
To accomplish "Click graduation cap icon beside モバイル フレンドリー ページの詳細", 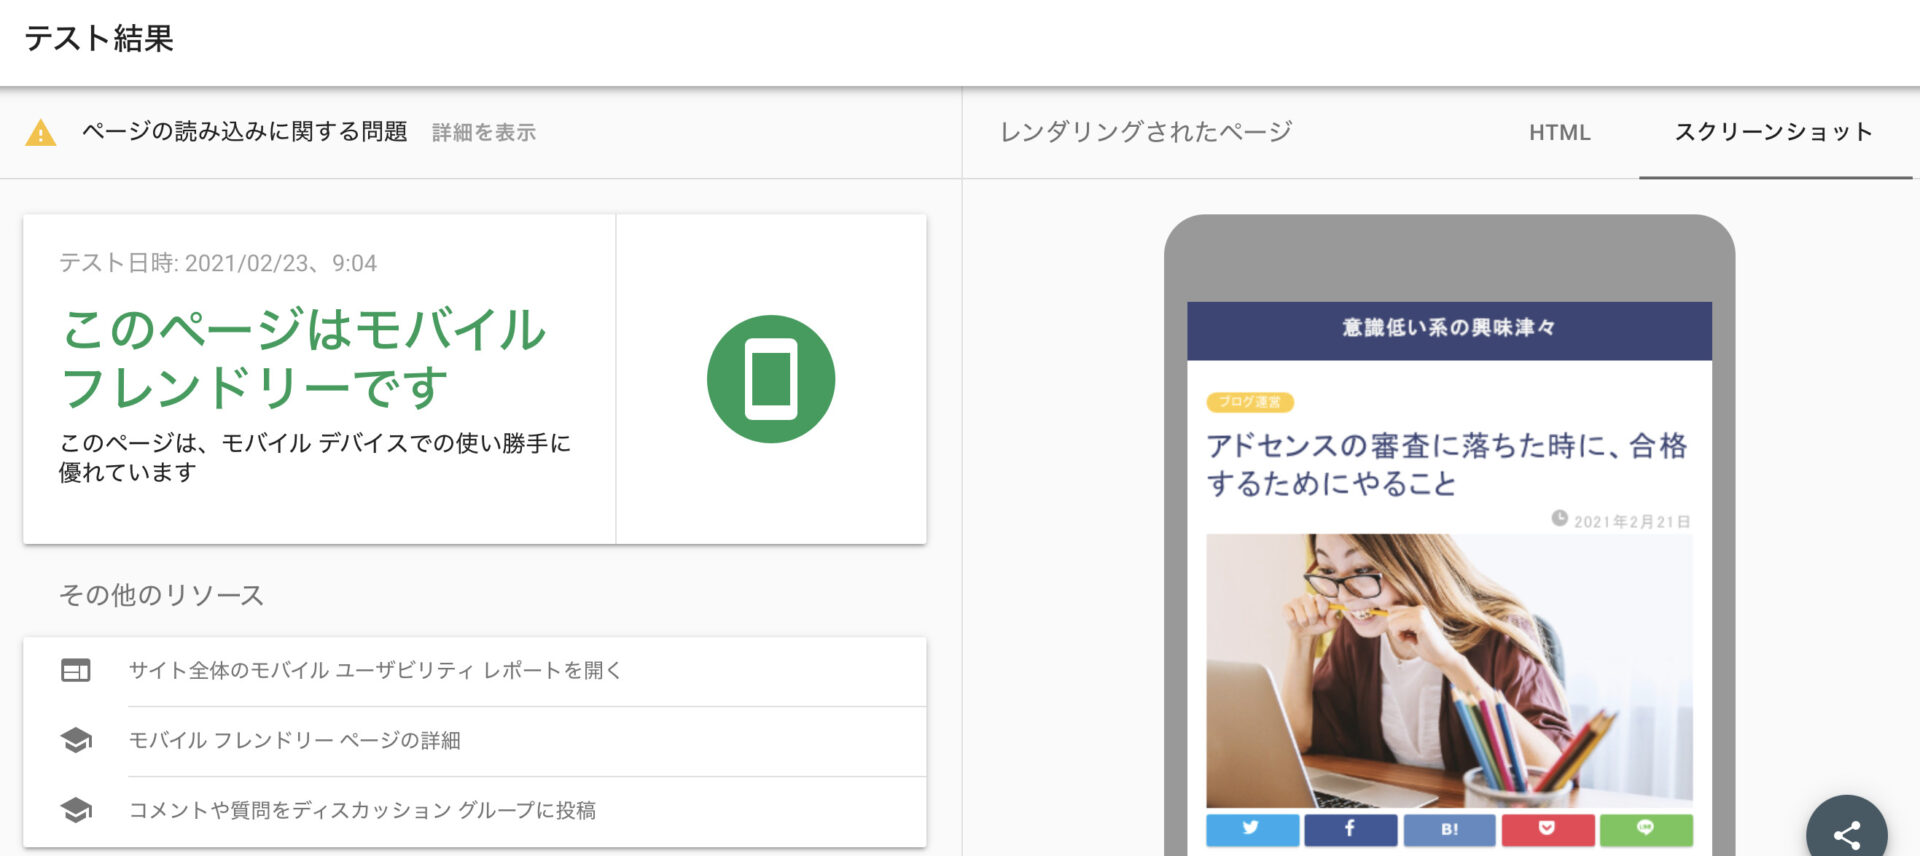I will point(76,740).
